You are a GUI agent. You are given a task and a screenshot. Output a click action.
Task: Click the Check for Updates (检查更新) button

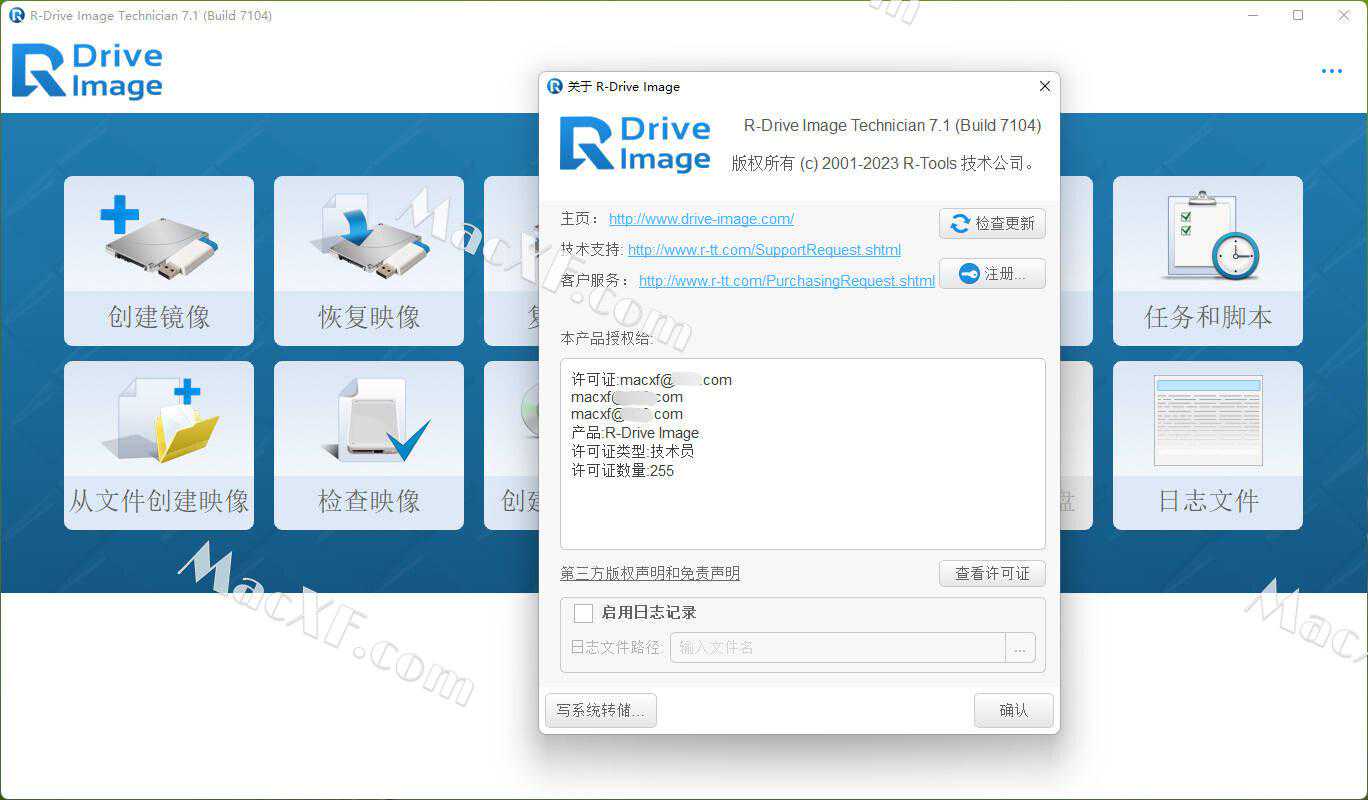pos(992,224)
